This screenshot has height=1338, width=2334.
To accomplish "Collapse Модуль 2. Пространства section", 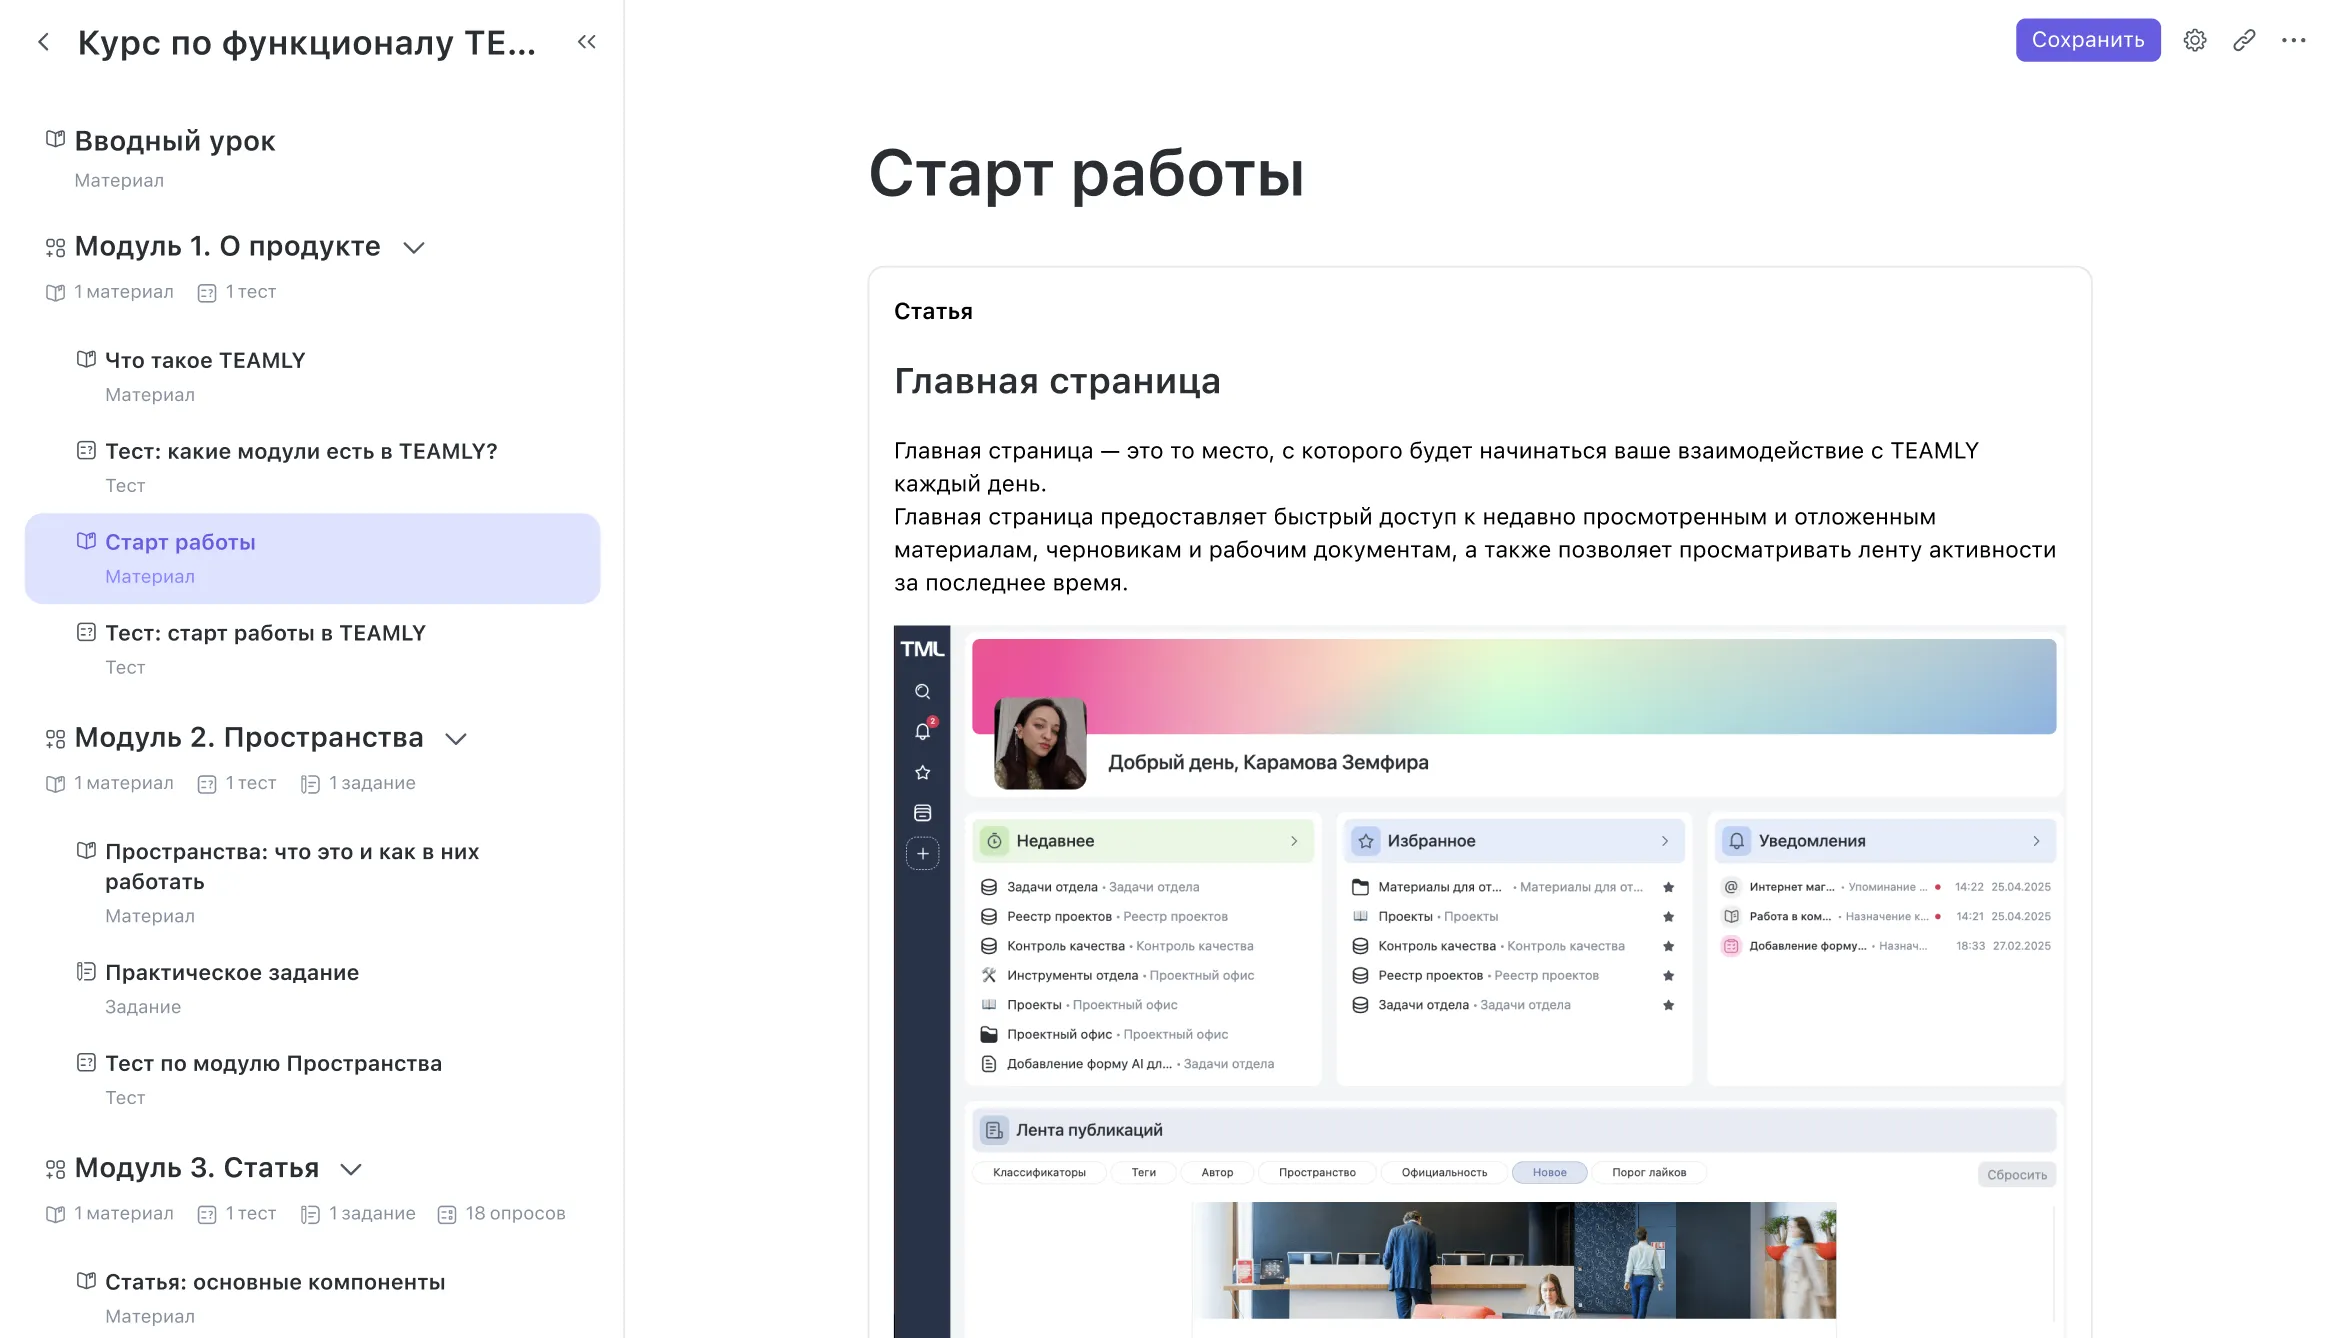I will [456, 739].
